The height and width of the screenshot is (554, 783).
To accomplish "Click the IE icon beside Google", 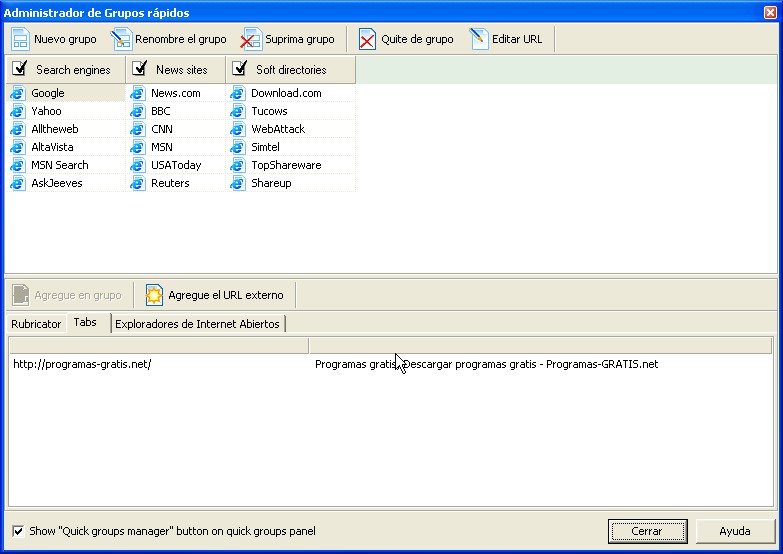I will point(18,93).
